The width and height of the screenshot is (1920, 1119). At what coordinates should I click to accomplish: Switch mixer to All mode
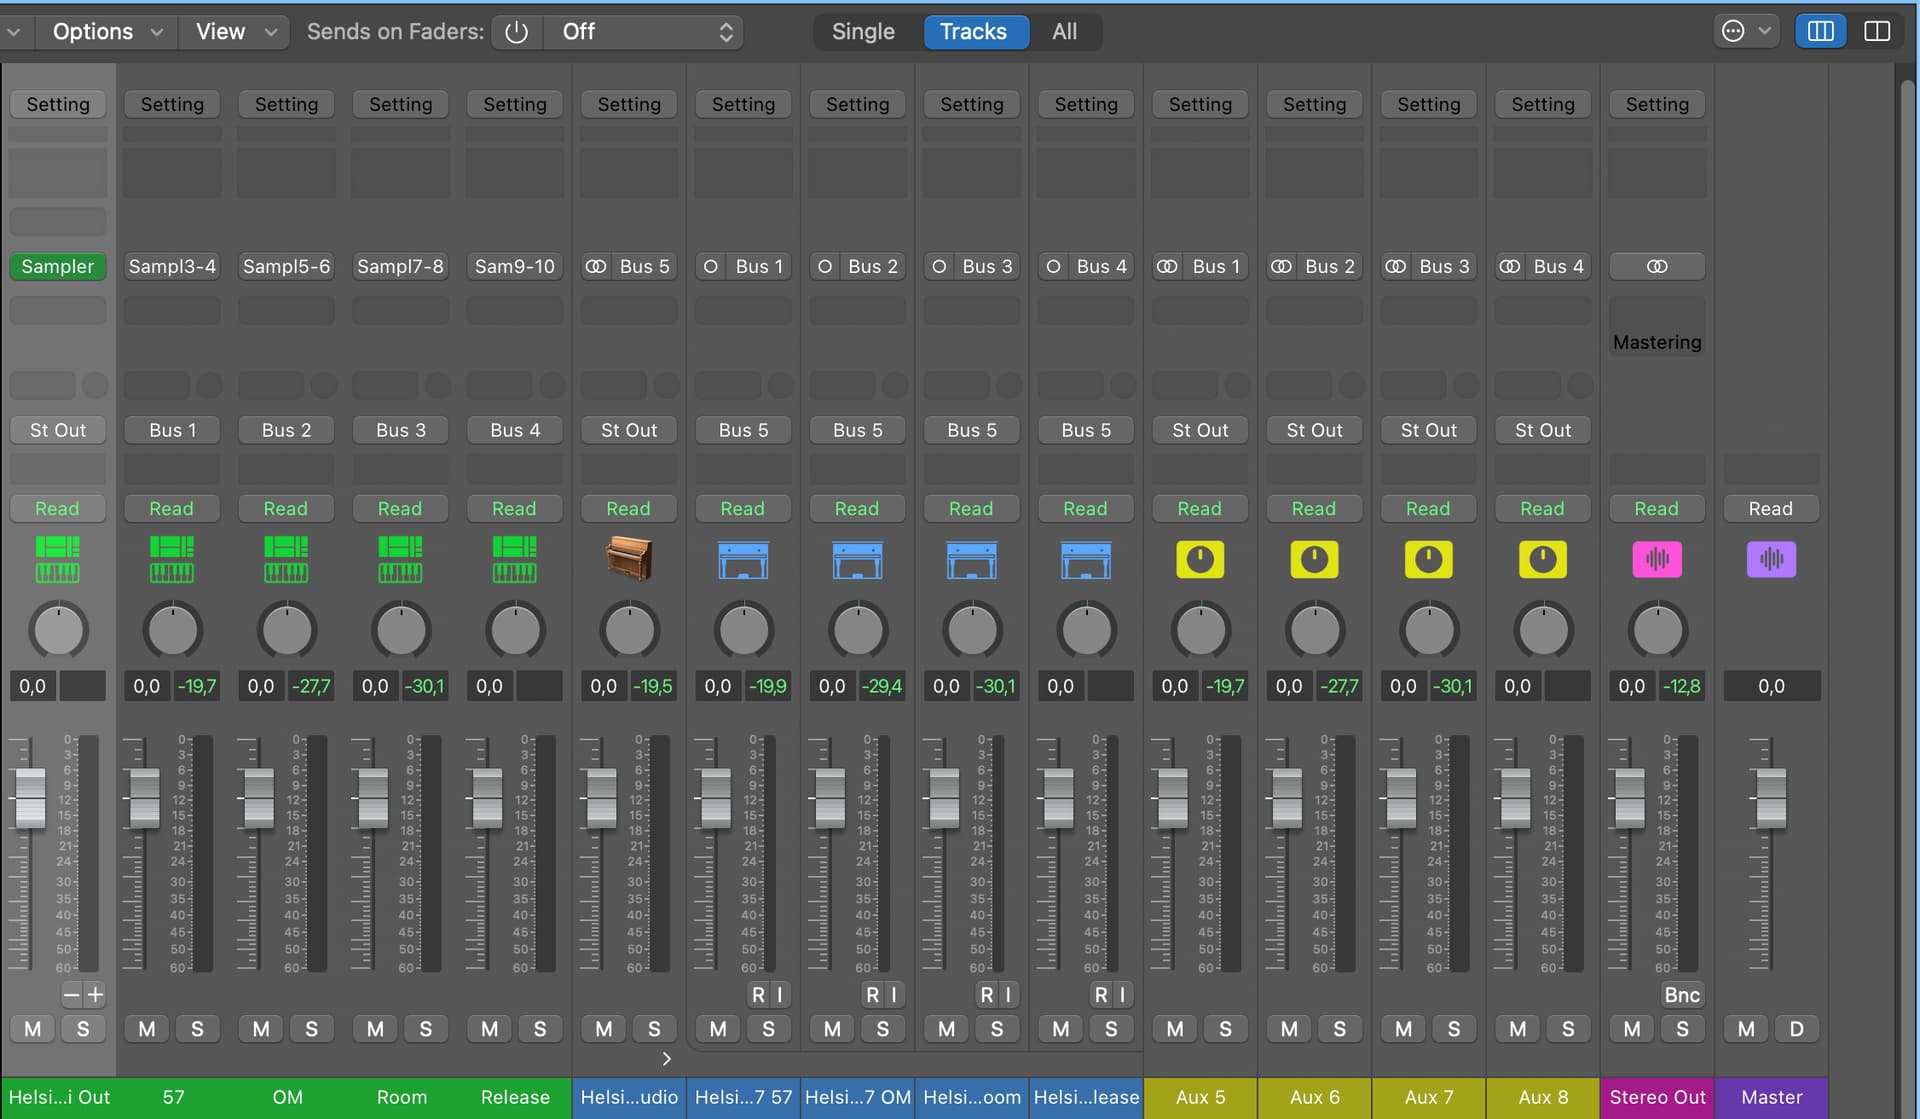coord(1064,32)
